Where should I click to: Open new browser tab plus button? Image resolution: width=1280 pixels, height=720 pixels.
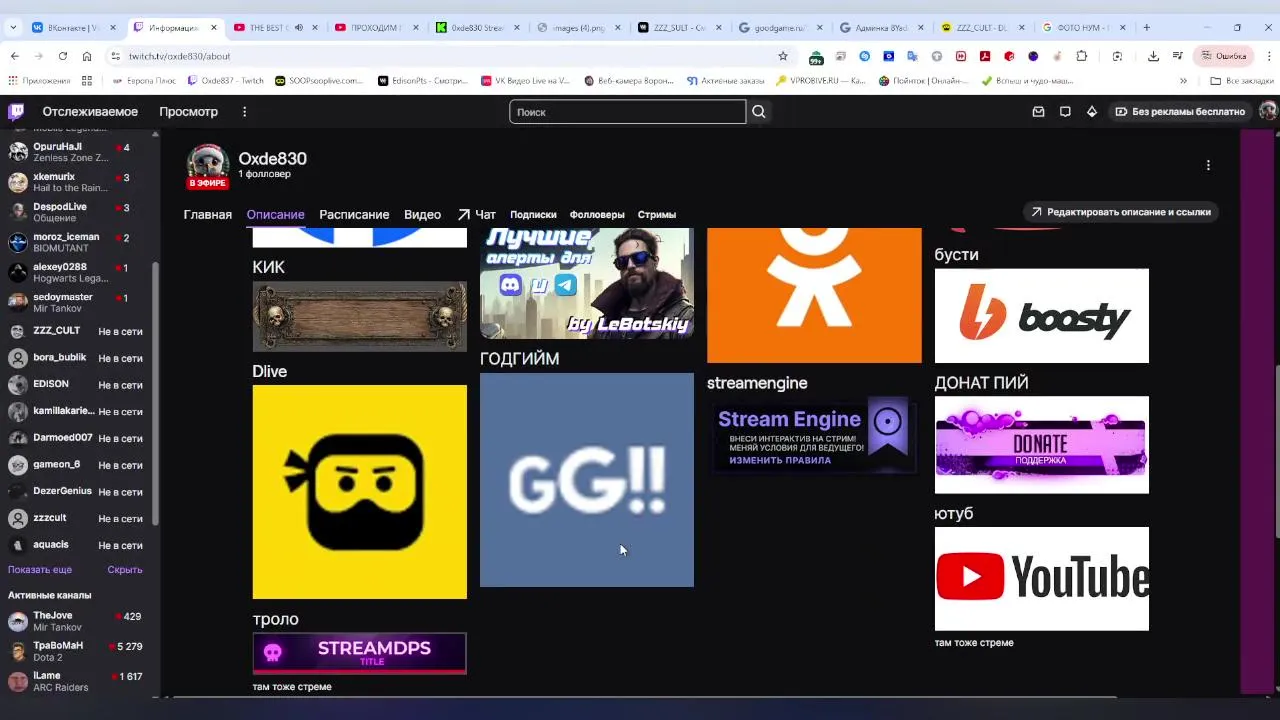(1146, 27)
